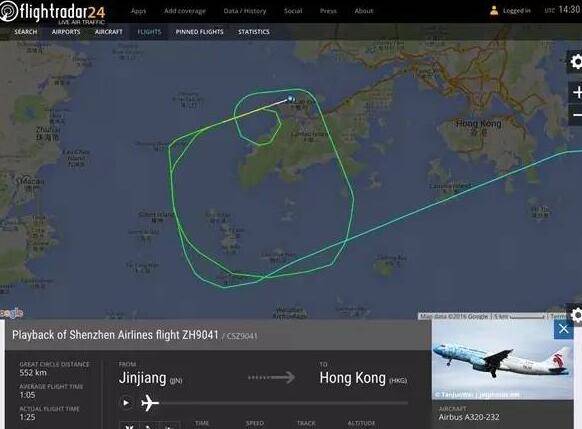
Task: Open the Social menu
Action: coord(293,11)
